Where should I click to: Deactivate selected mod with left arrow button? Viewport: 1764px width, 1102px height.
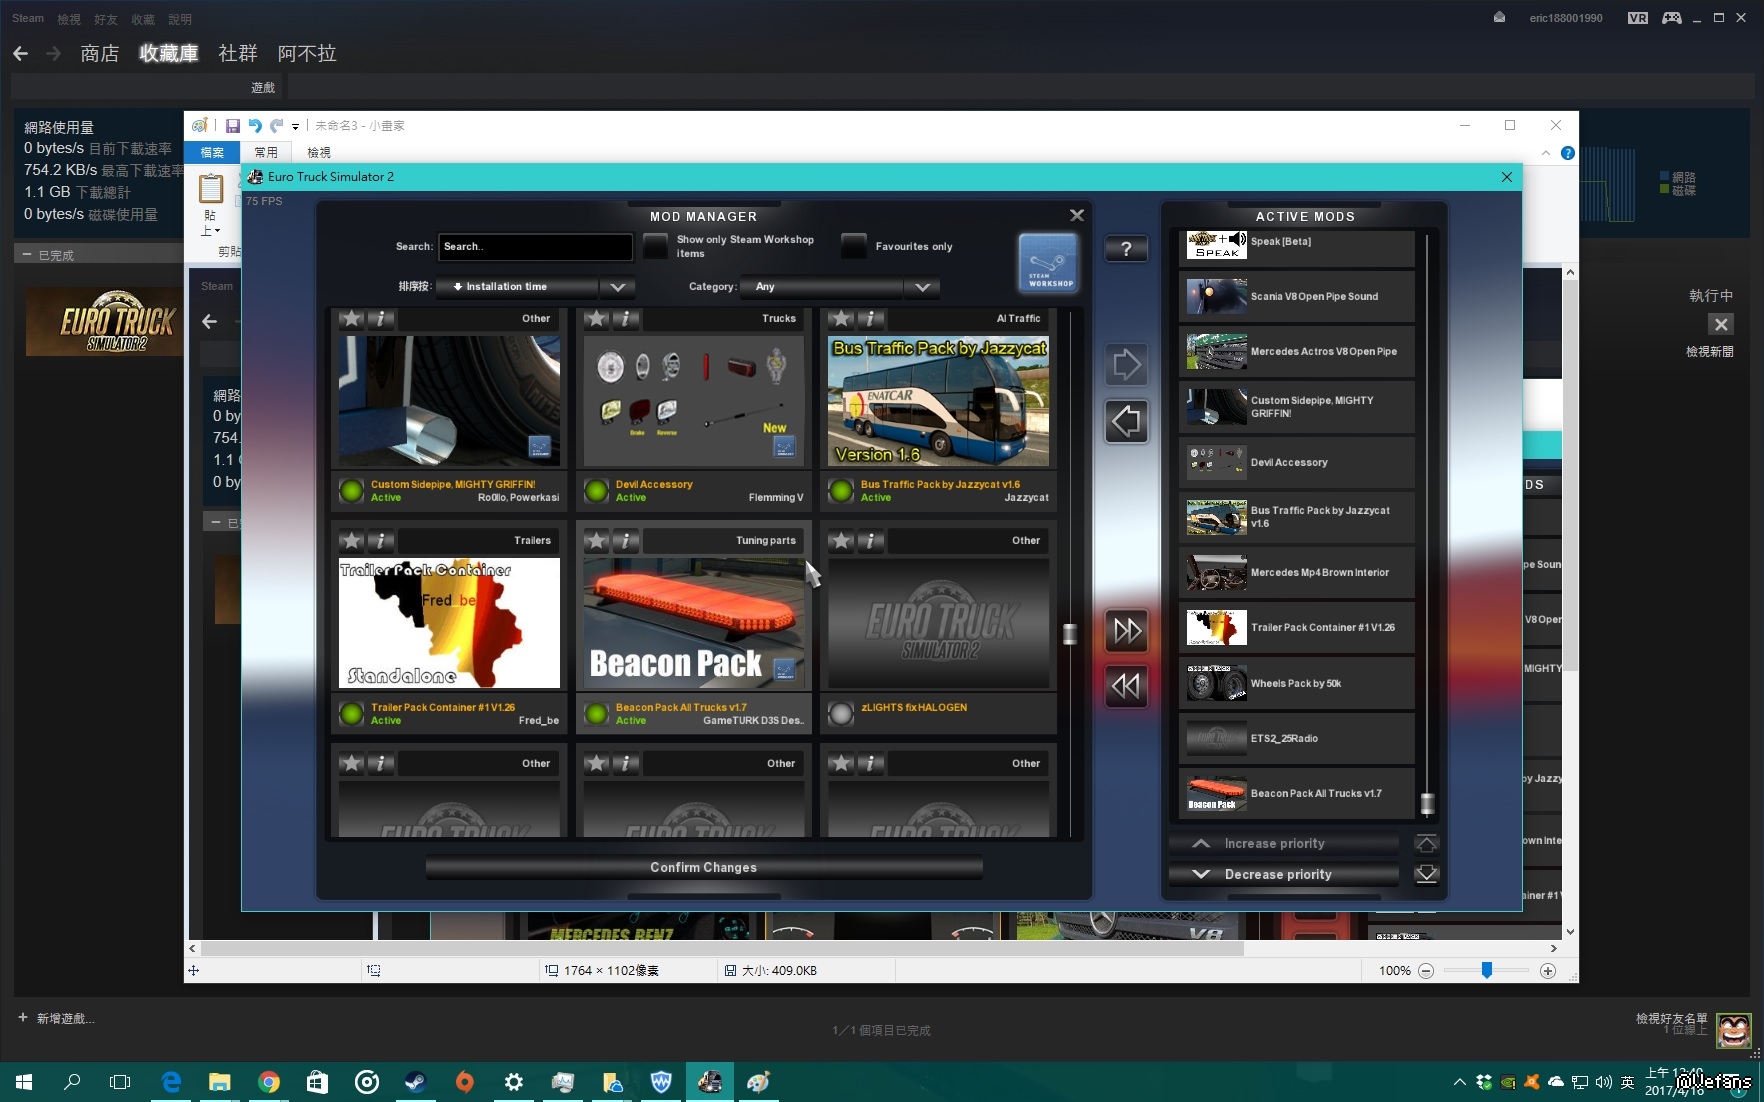1126,421
